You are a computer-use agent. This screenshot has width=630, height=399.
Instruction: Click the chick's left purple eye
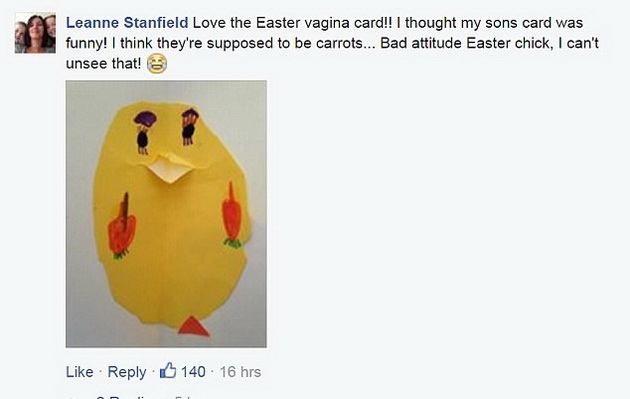coord(144,132)
